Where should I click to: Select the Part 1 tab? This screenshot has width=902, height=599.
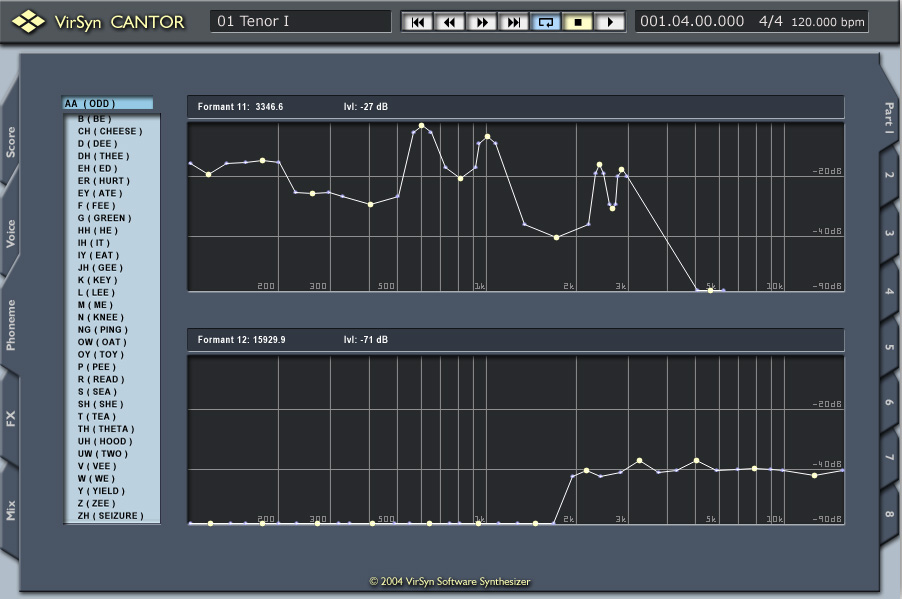pyautogui.click(x=889, y=118)
